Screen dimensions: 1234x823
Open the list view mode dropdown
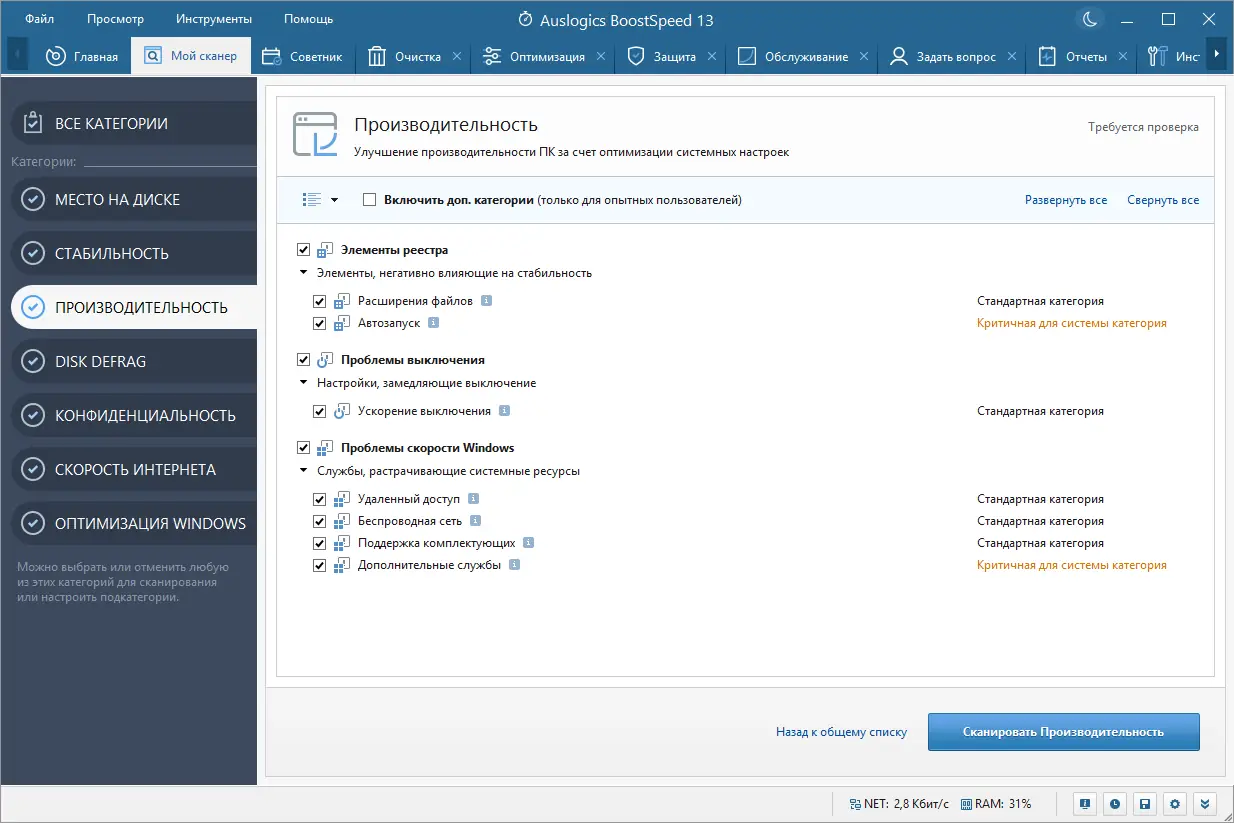coord(320,200)
